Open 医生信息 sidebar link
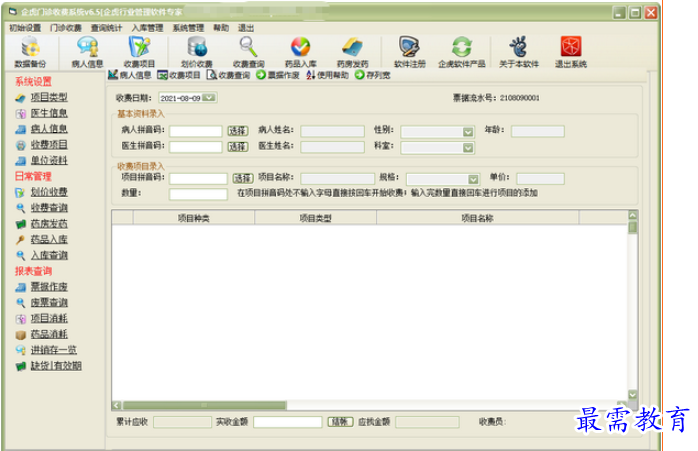698x451 pixels. (x=49, y=113)
